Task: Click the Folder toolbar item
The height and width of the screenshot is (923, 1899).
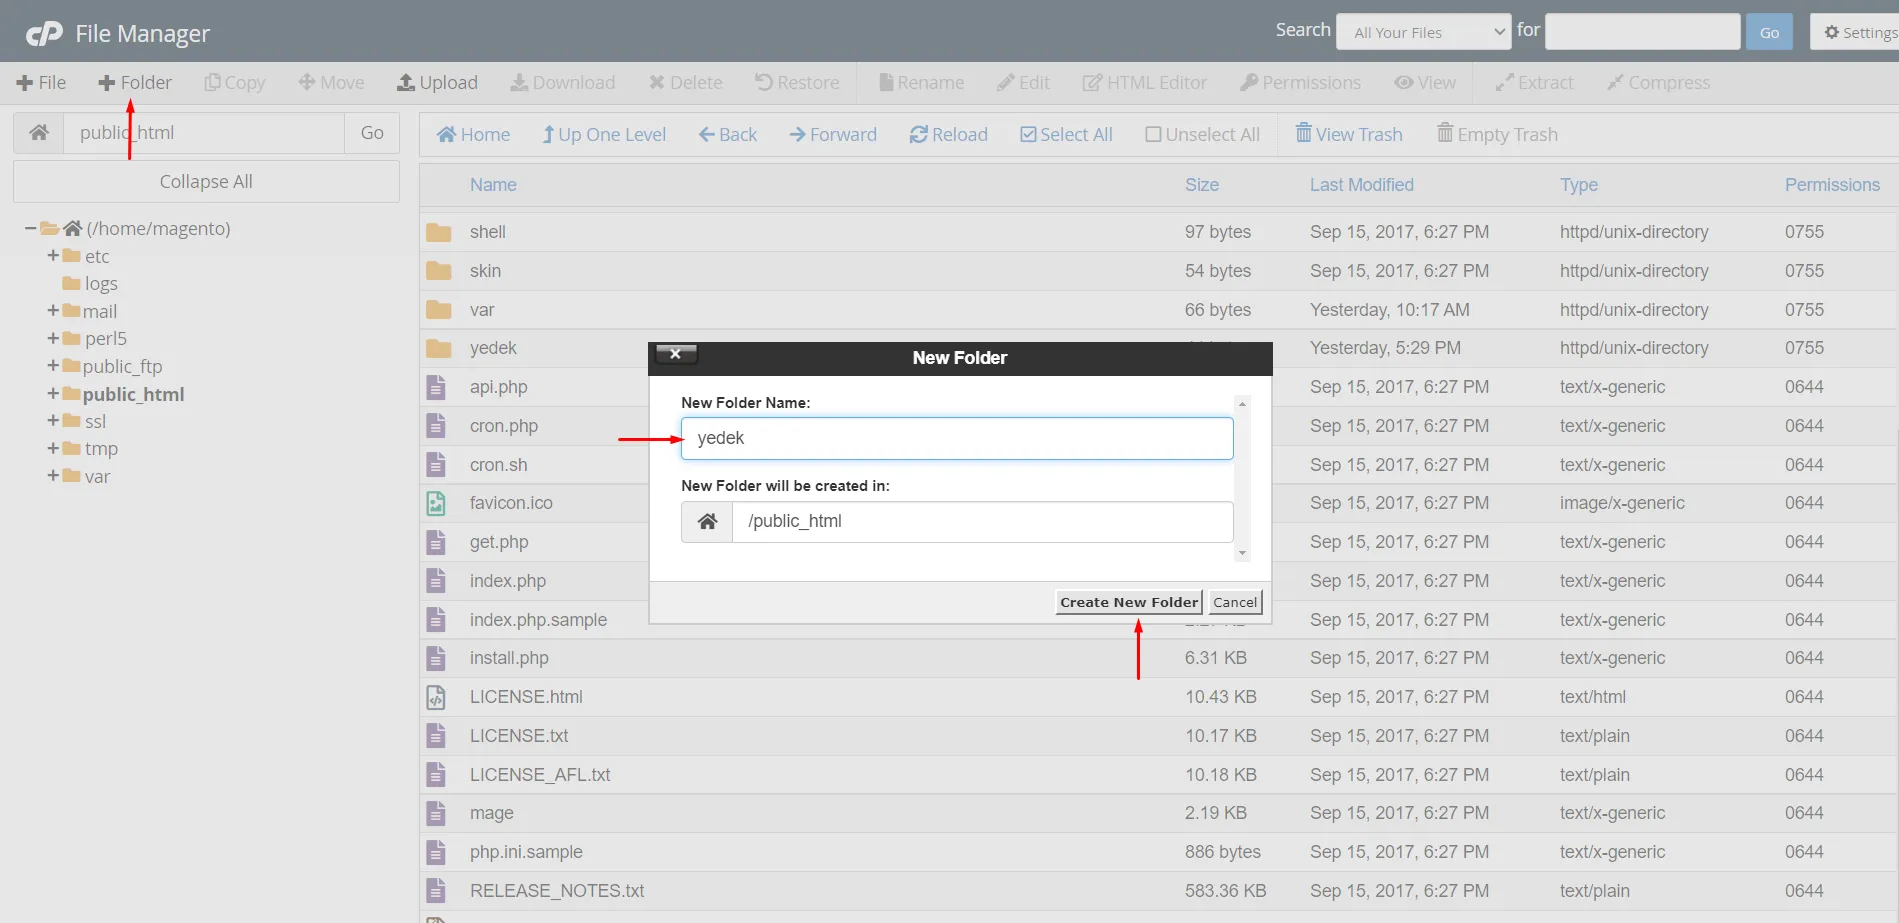Action: [x=134, y=83]
